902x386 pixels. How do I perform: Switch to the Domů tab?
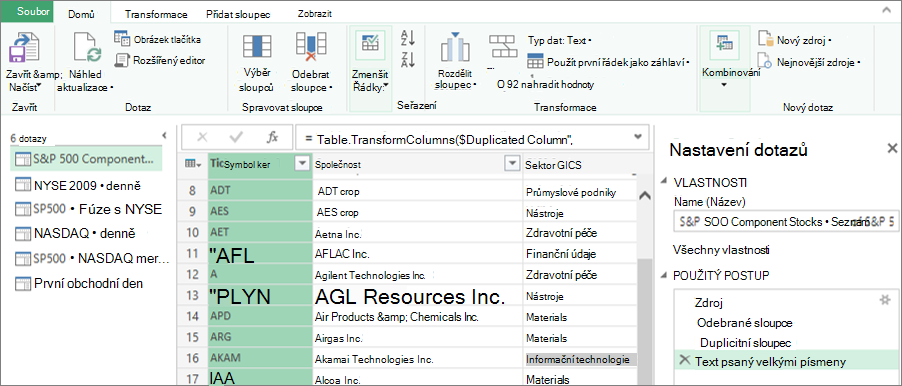(x=81, y=13)
